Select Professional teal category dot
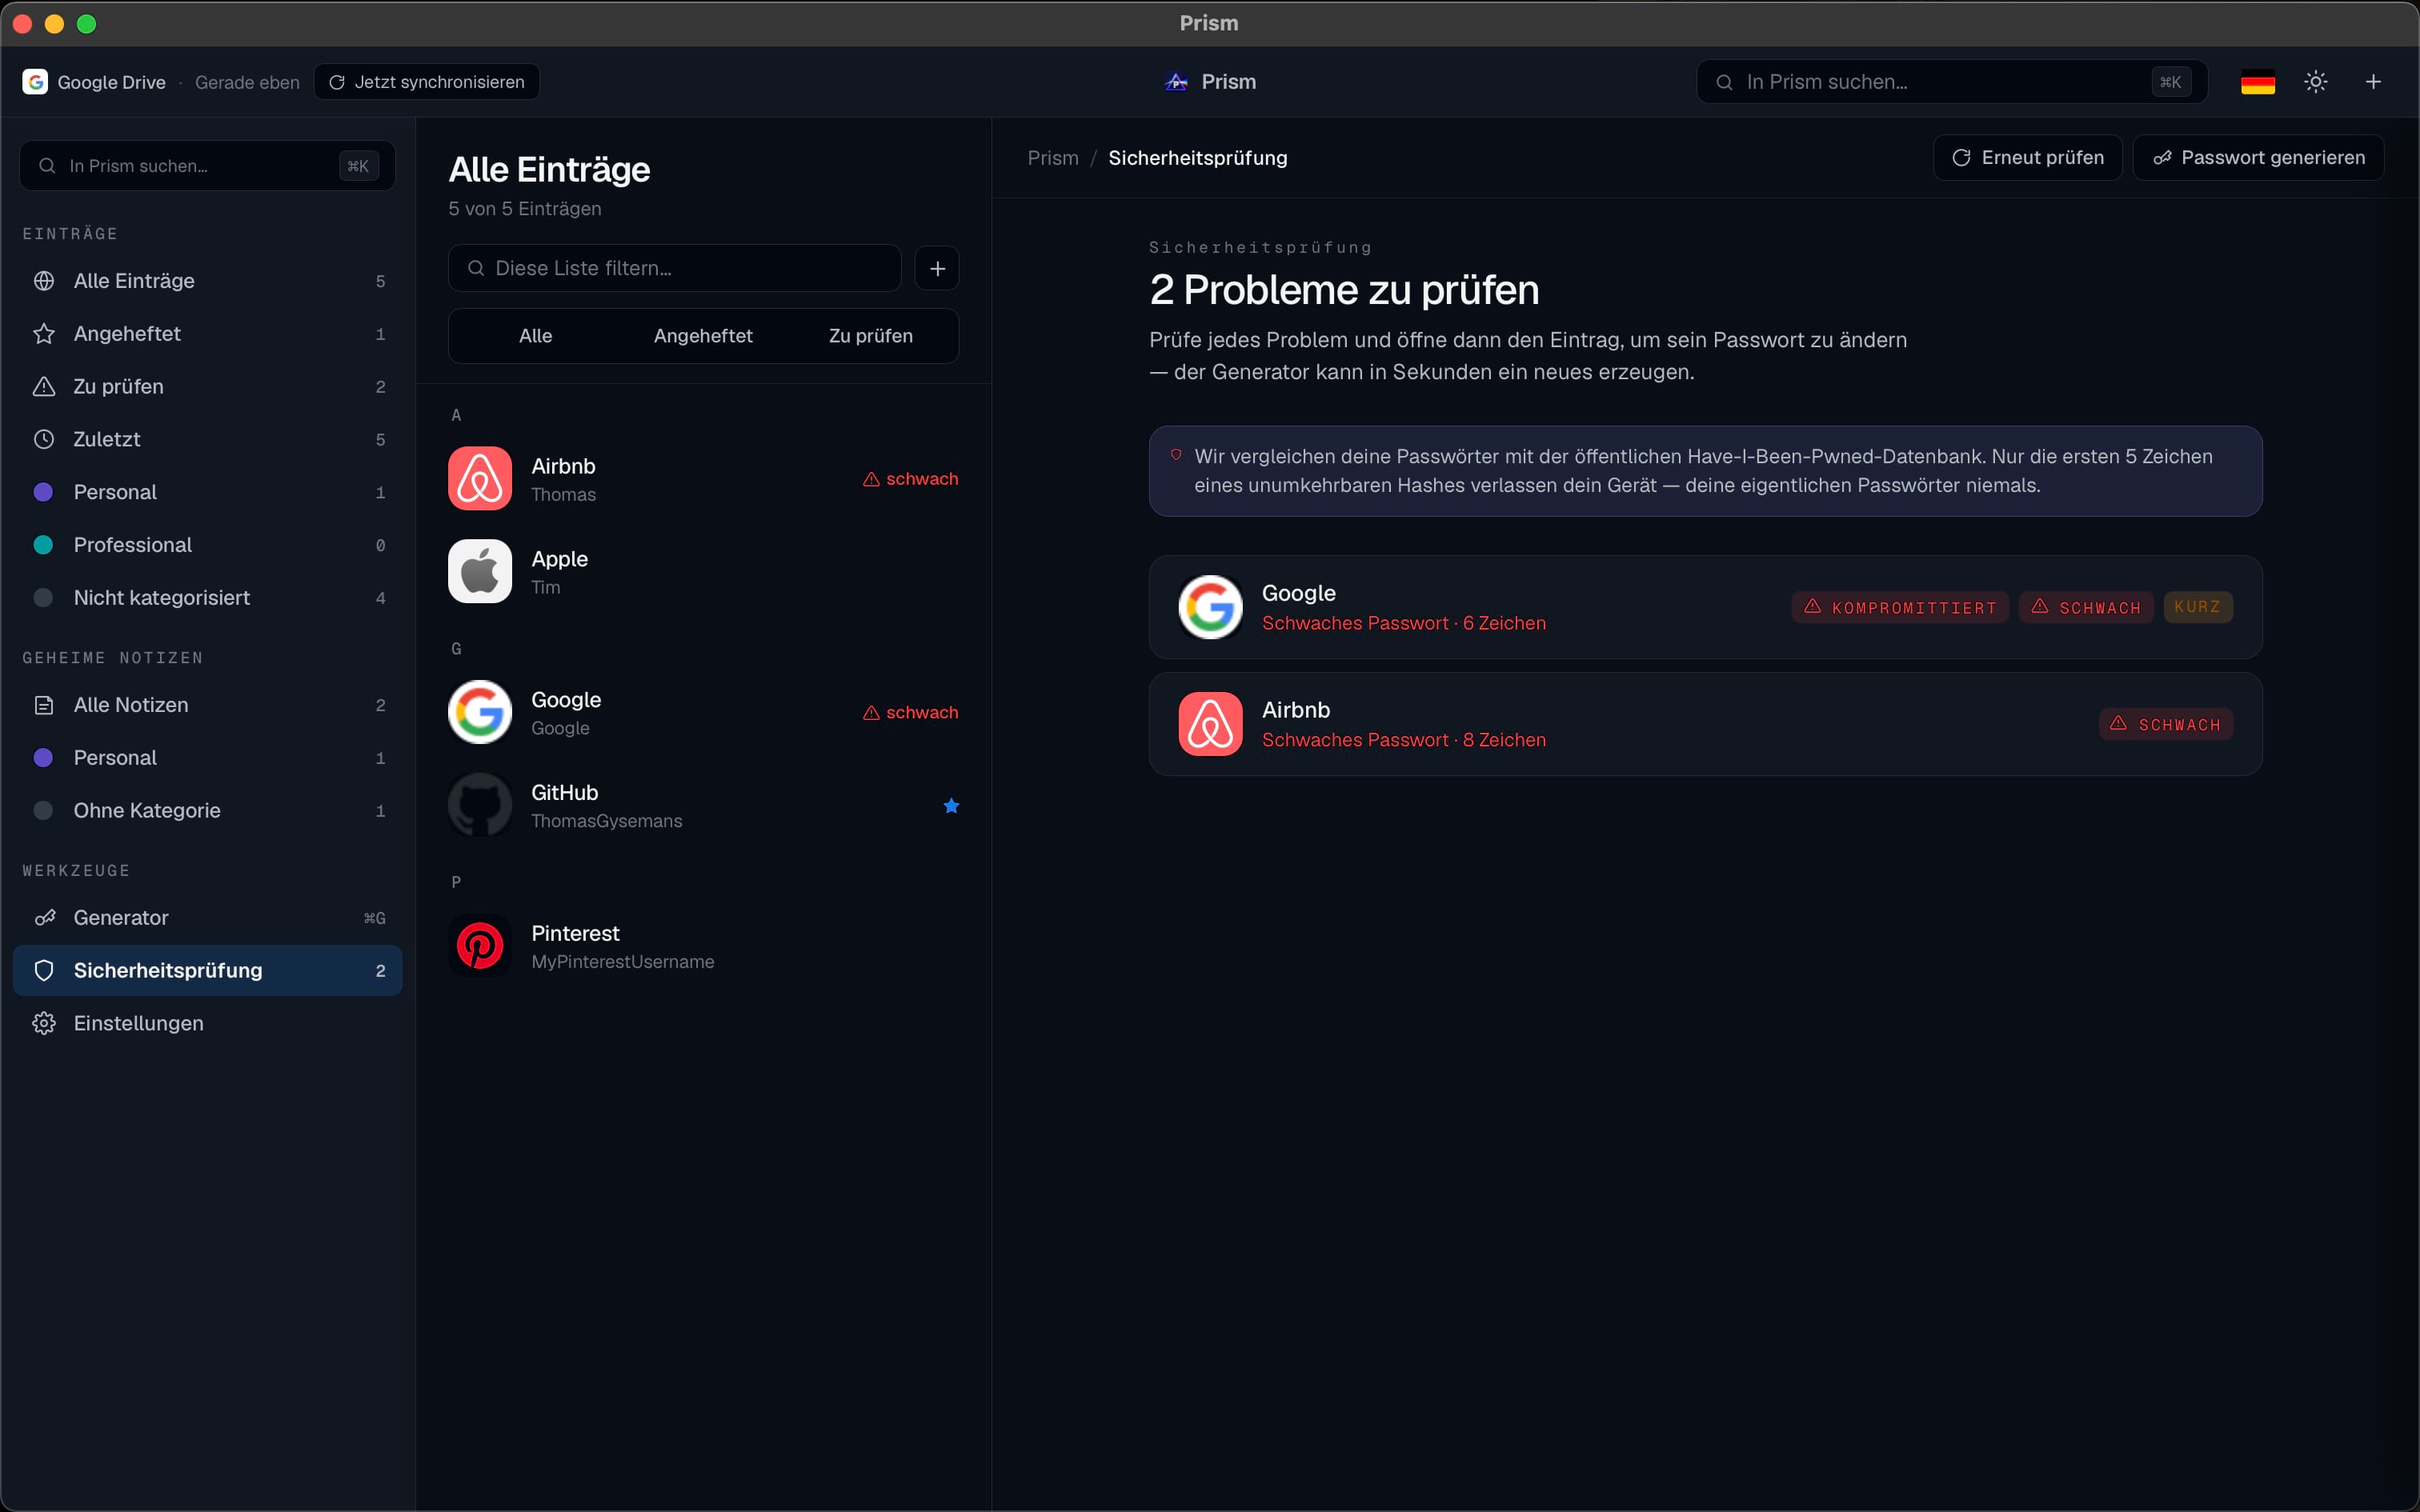Image resolution: width=2420 pixels, height=1512 pixels. [43, 545]
